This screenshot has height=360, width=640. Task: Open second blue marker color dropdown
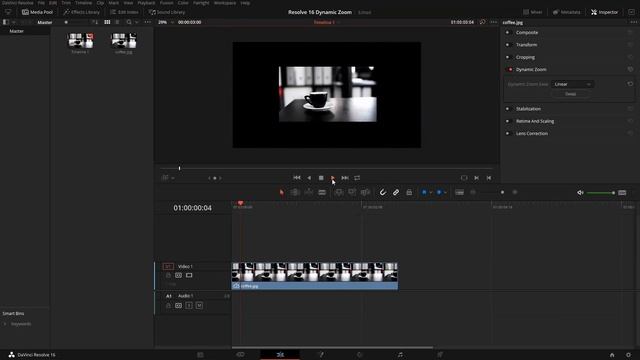pos(445,192)
